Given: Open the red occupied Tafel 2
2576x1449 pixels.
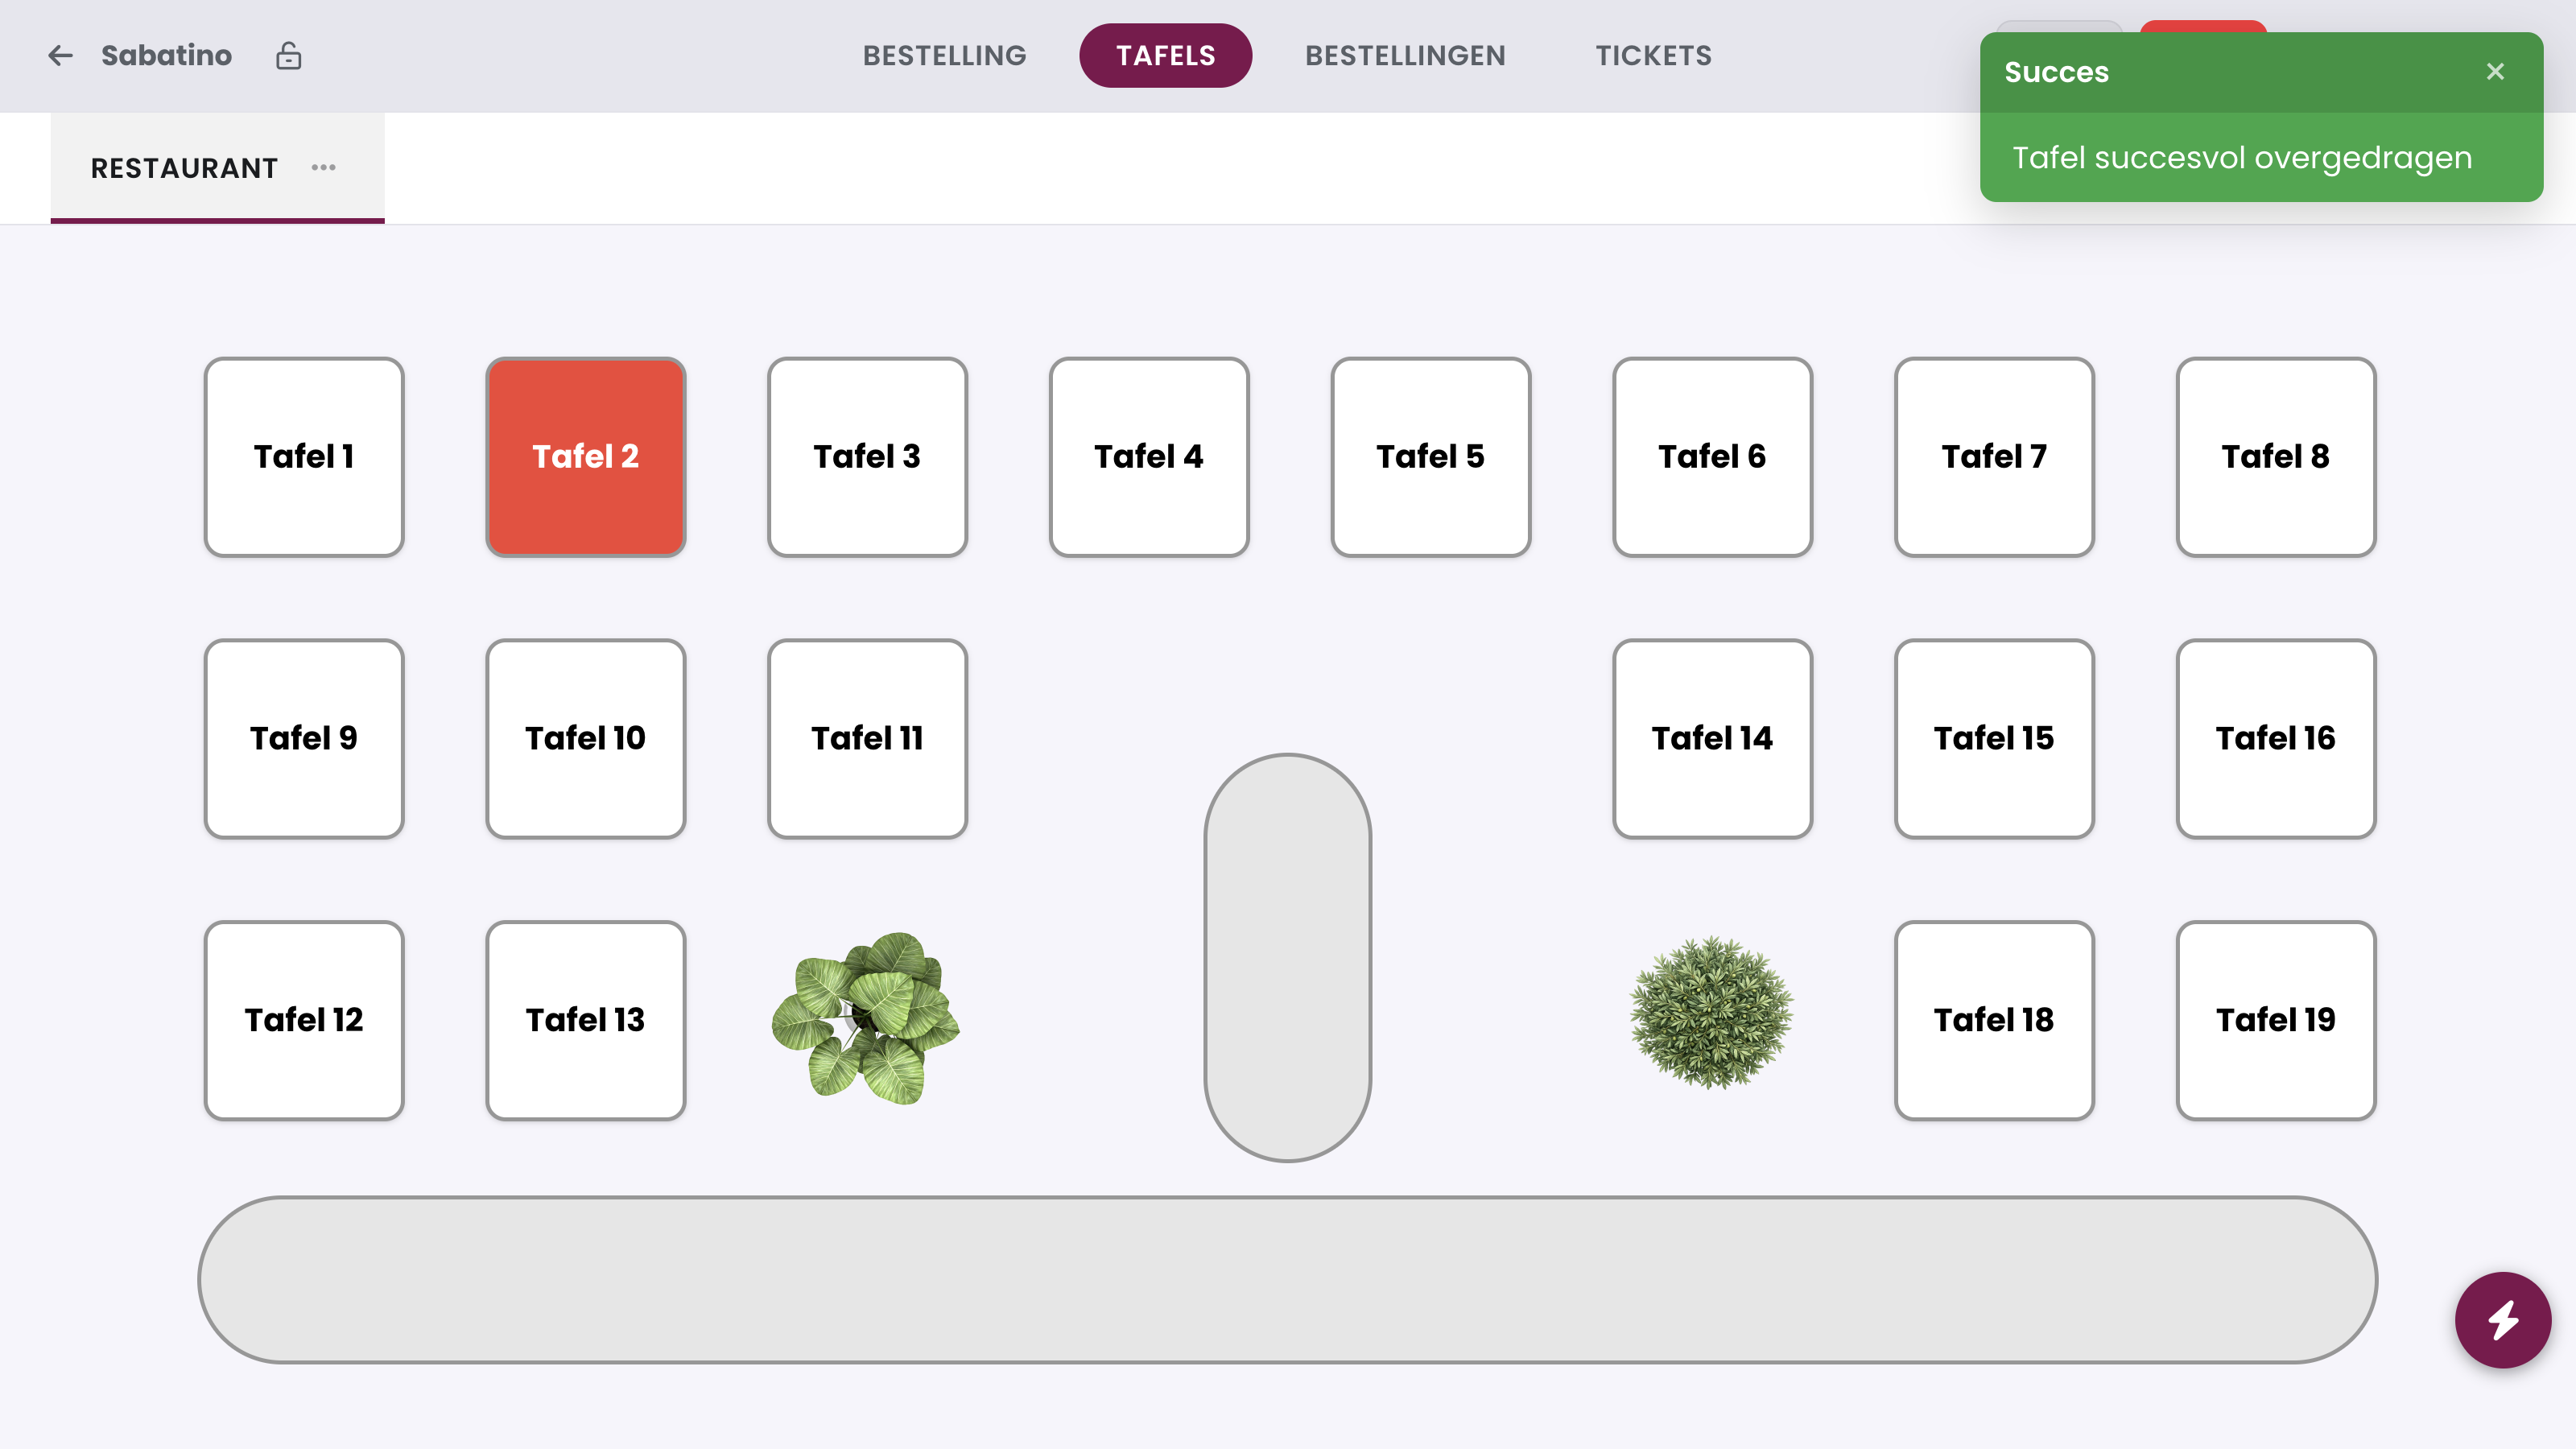Looking at the screenshot, I should point(586,457).
